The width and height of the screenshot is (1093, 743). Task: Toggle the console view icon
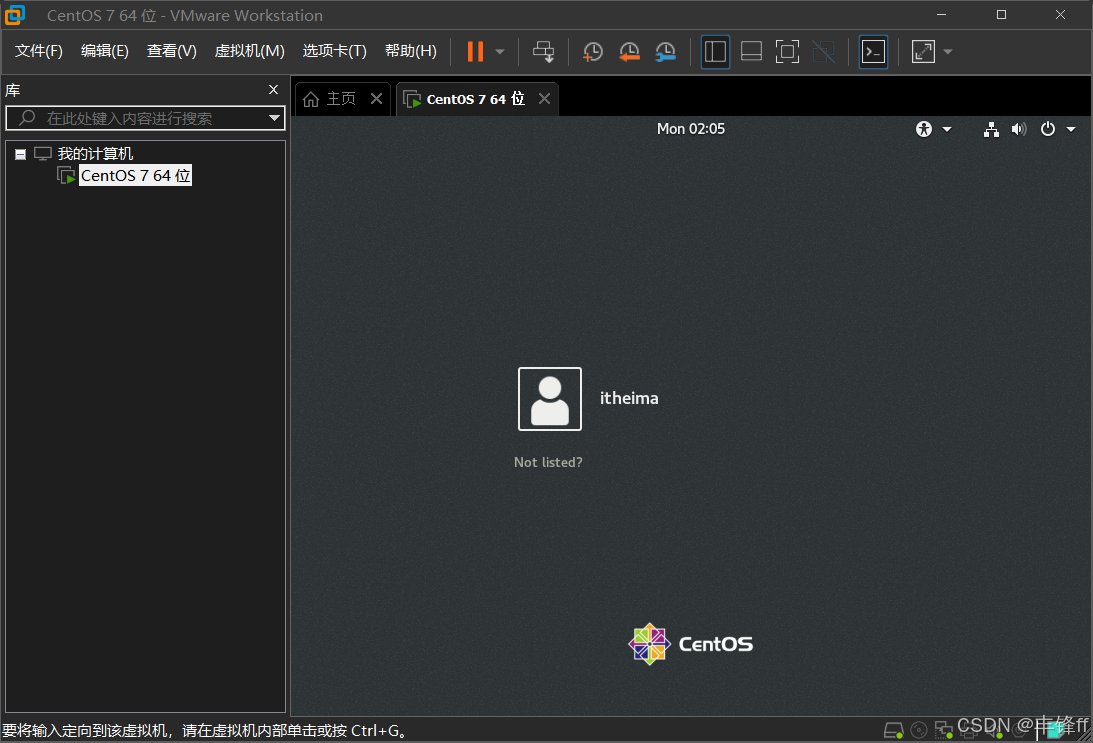tap(873, 52)
